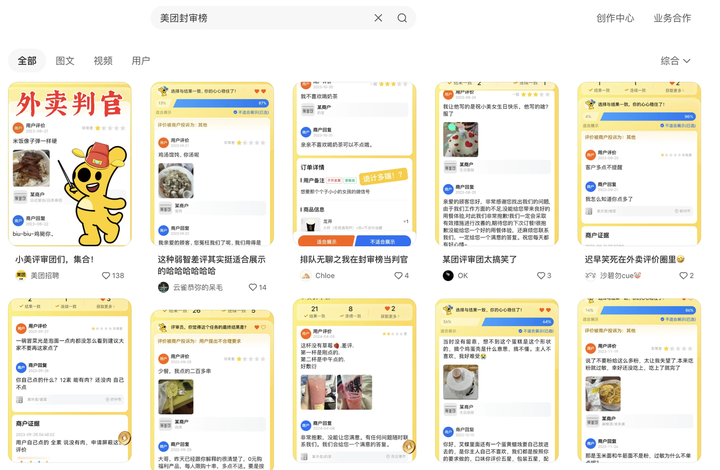Like the post with 138 likes
720x470 pixels.
point(112,275)
